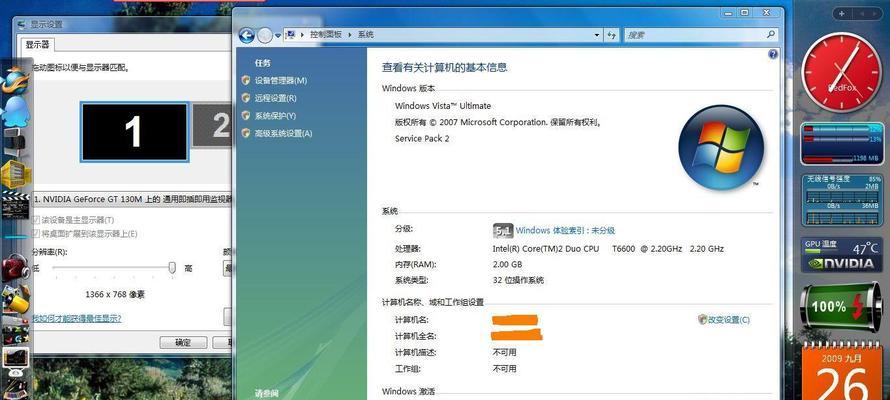The height and width of the screenshot is (400, 890).
Task: Click the sidebar previous-page arrow
Action: click(863, 14)
